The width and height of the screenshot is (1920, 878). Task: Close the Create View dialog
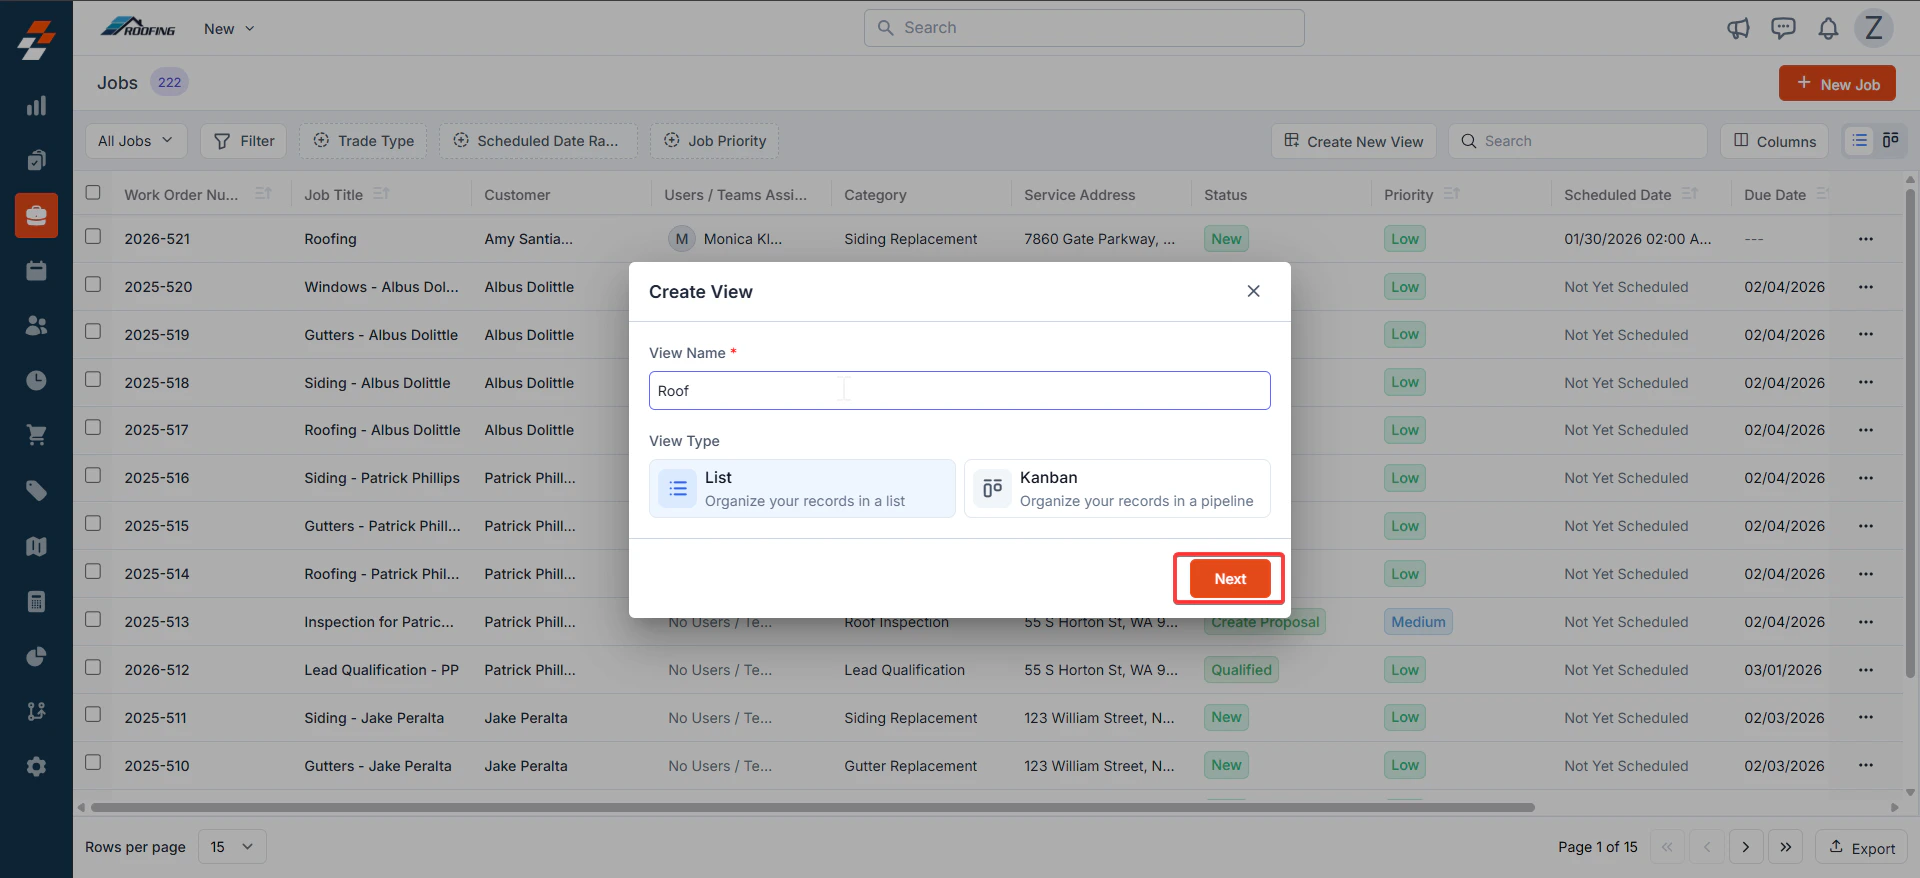1253,291
